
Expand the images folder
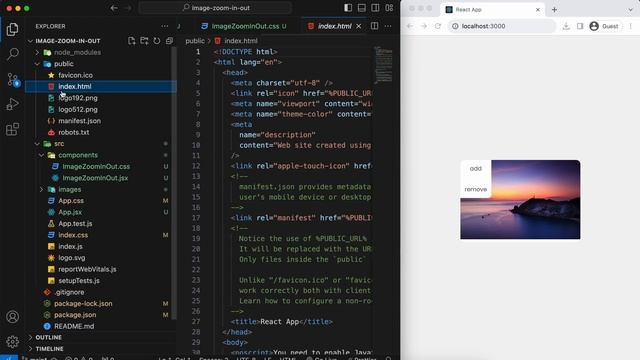click(41, 189)
